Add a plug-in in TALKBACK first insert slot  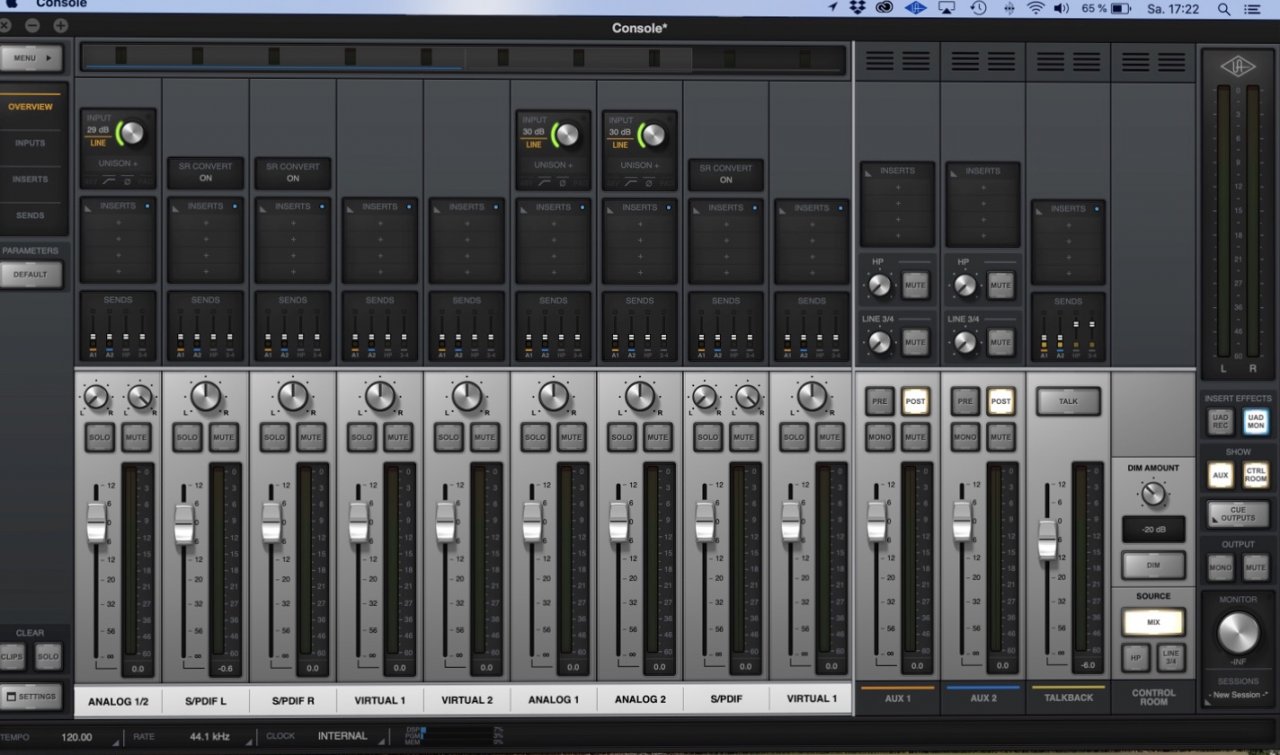1068,225
